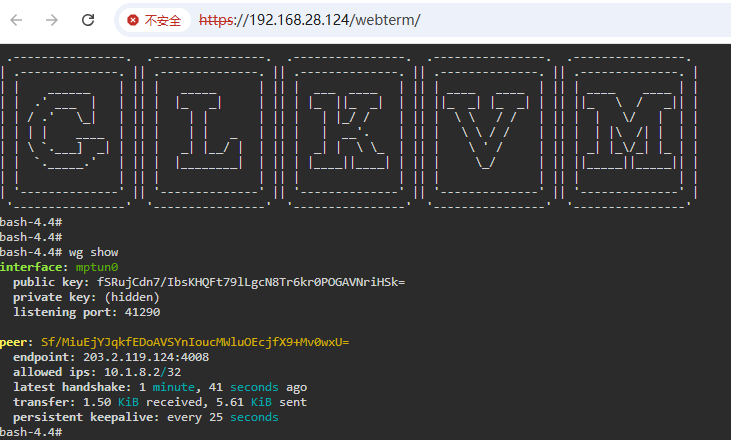Click the 'wg show' command line
The height and width of the screenshot is (440, 731).
pos(59,252)
